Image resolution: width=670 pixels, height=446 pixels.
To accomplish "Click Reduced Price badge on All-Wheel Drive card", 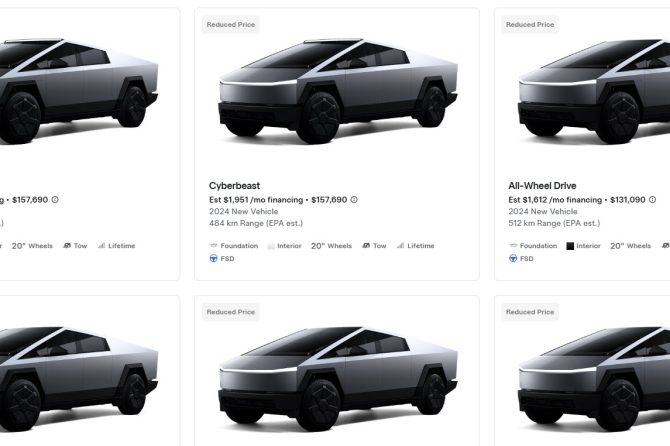I will point(530,25).
